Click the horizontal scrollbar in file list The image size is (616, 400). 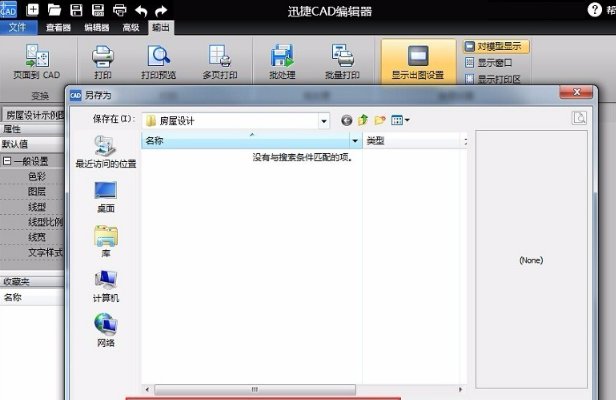click(255, 389)
